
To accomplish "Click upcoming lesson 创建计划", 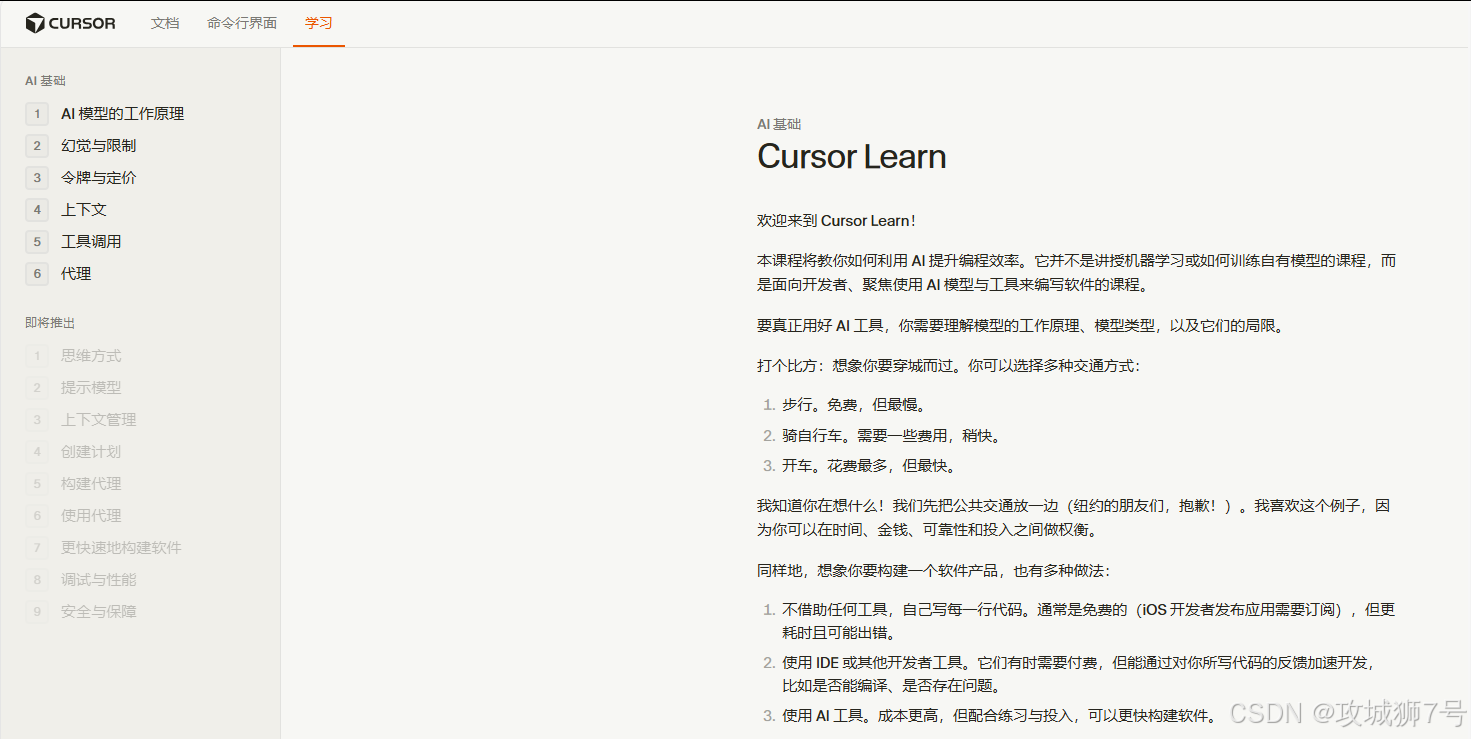I will 91,452.
